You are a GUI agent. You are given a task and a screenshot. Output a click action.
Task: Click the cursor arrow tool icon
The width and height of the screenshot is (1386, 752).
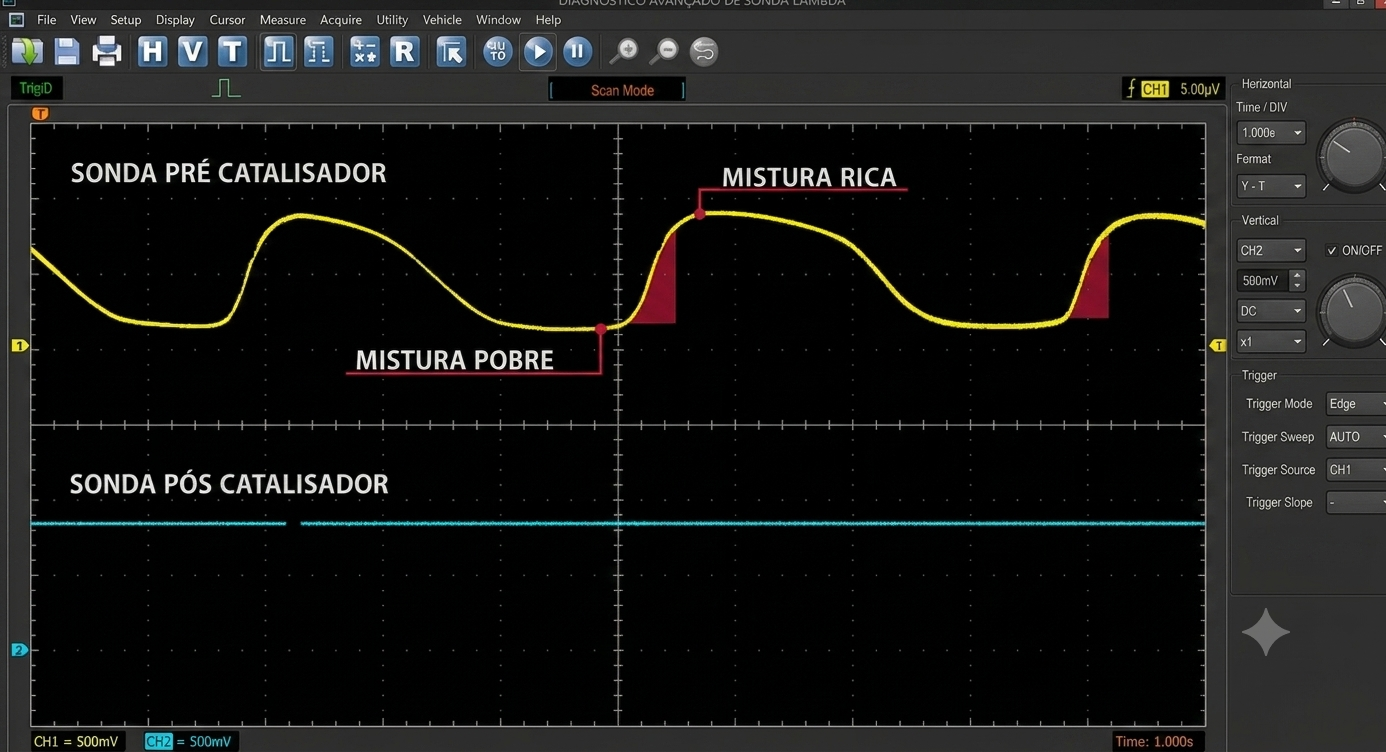pos(451,51)
